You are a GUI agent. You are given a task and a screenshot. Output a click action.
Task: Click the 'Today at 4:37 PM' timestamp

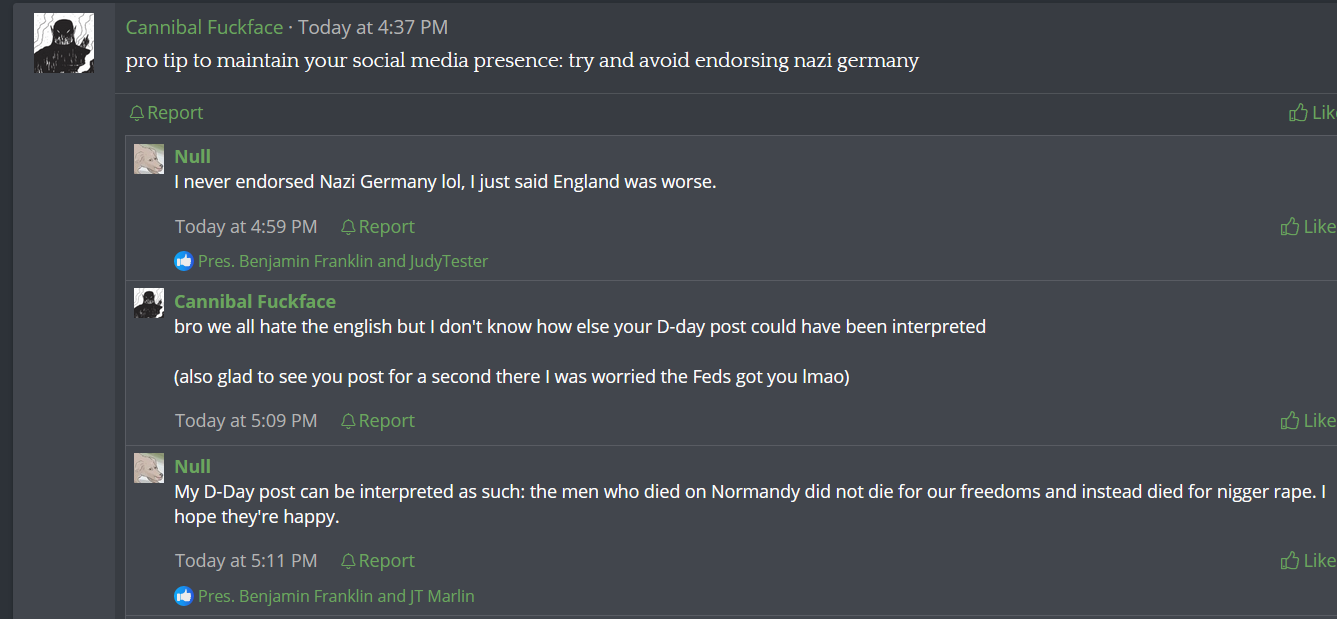click(373, 27)
